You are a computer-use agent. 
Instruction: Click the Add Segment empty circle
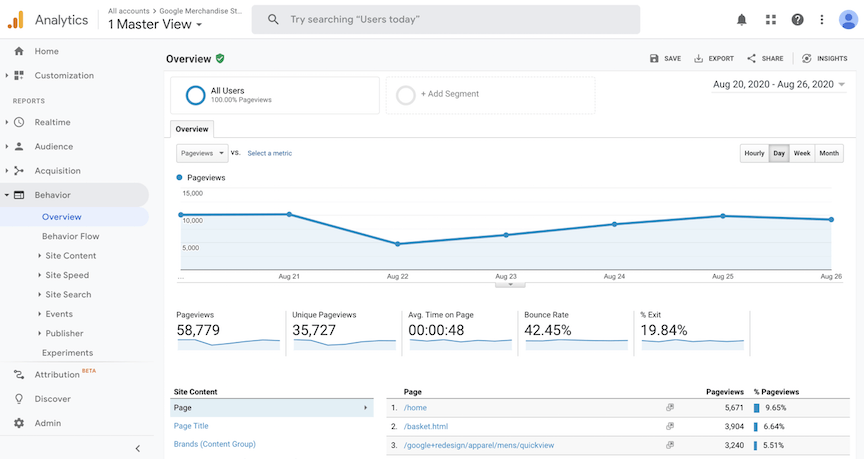pyautogui.click(x=406, y=95)
